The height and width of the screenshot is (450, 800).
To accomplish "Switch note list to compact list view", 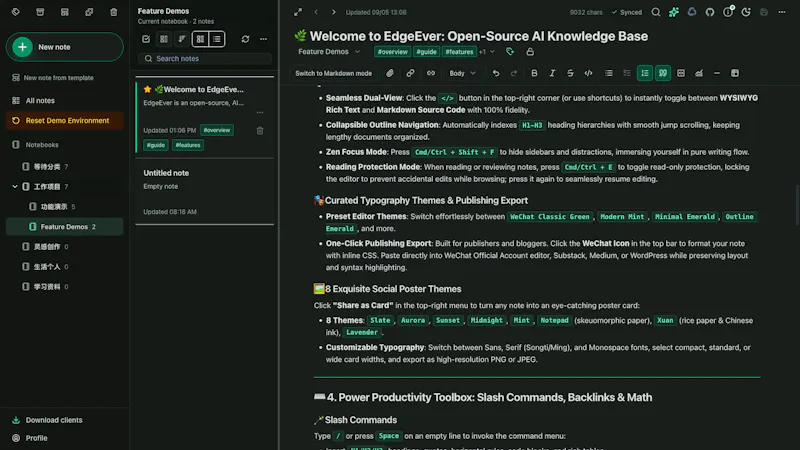I will 217,39.
